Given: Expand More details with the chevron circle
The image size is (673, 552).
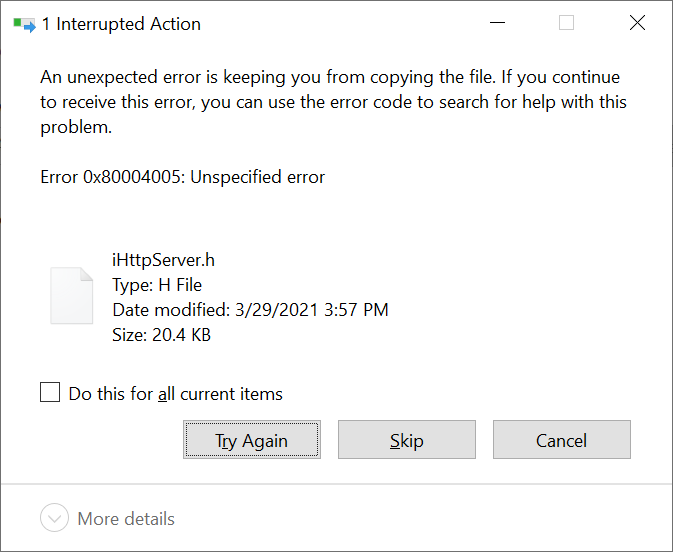Looking at the screenshot, I should point(54,518).
